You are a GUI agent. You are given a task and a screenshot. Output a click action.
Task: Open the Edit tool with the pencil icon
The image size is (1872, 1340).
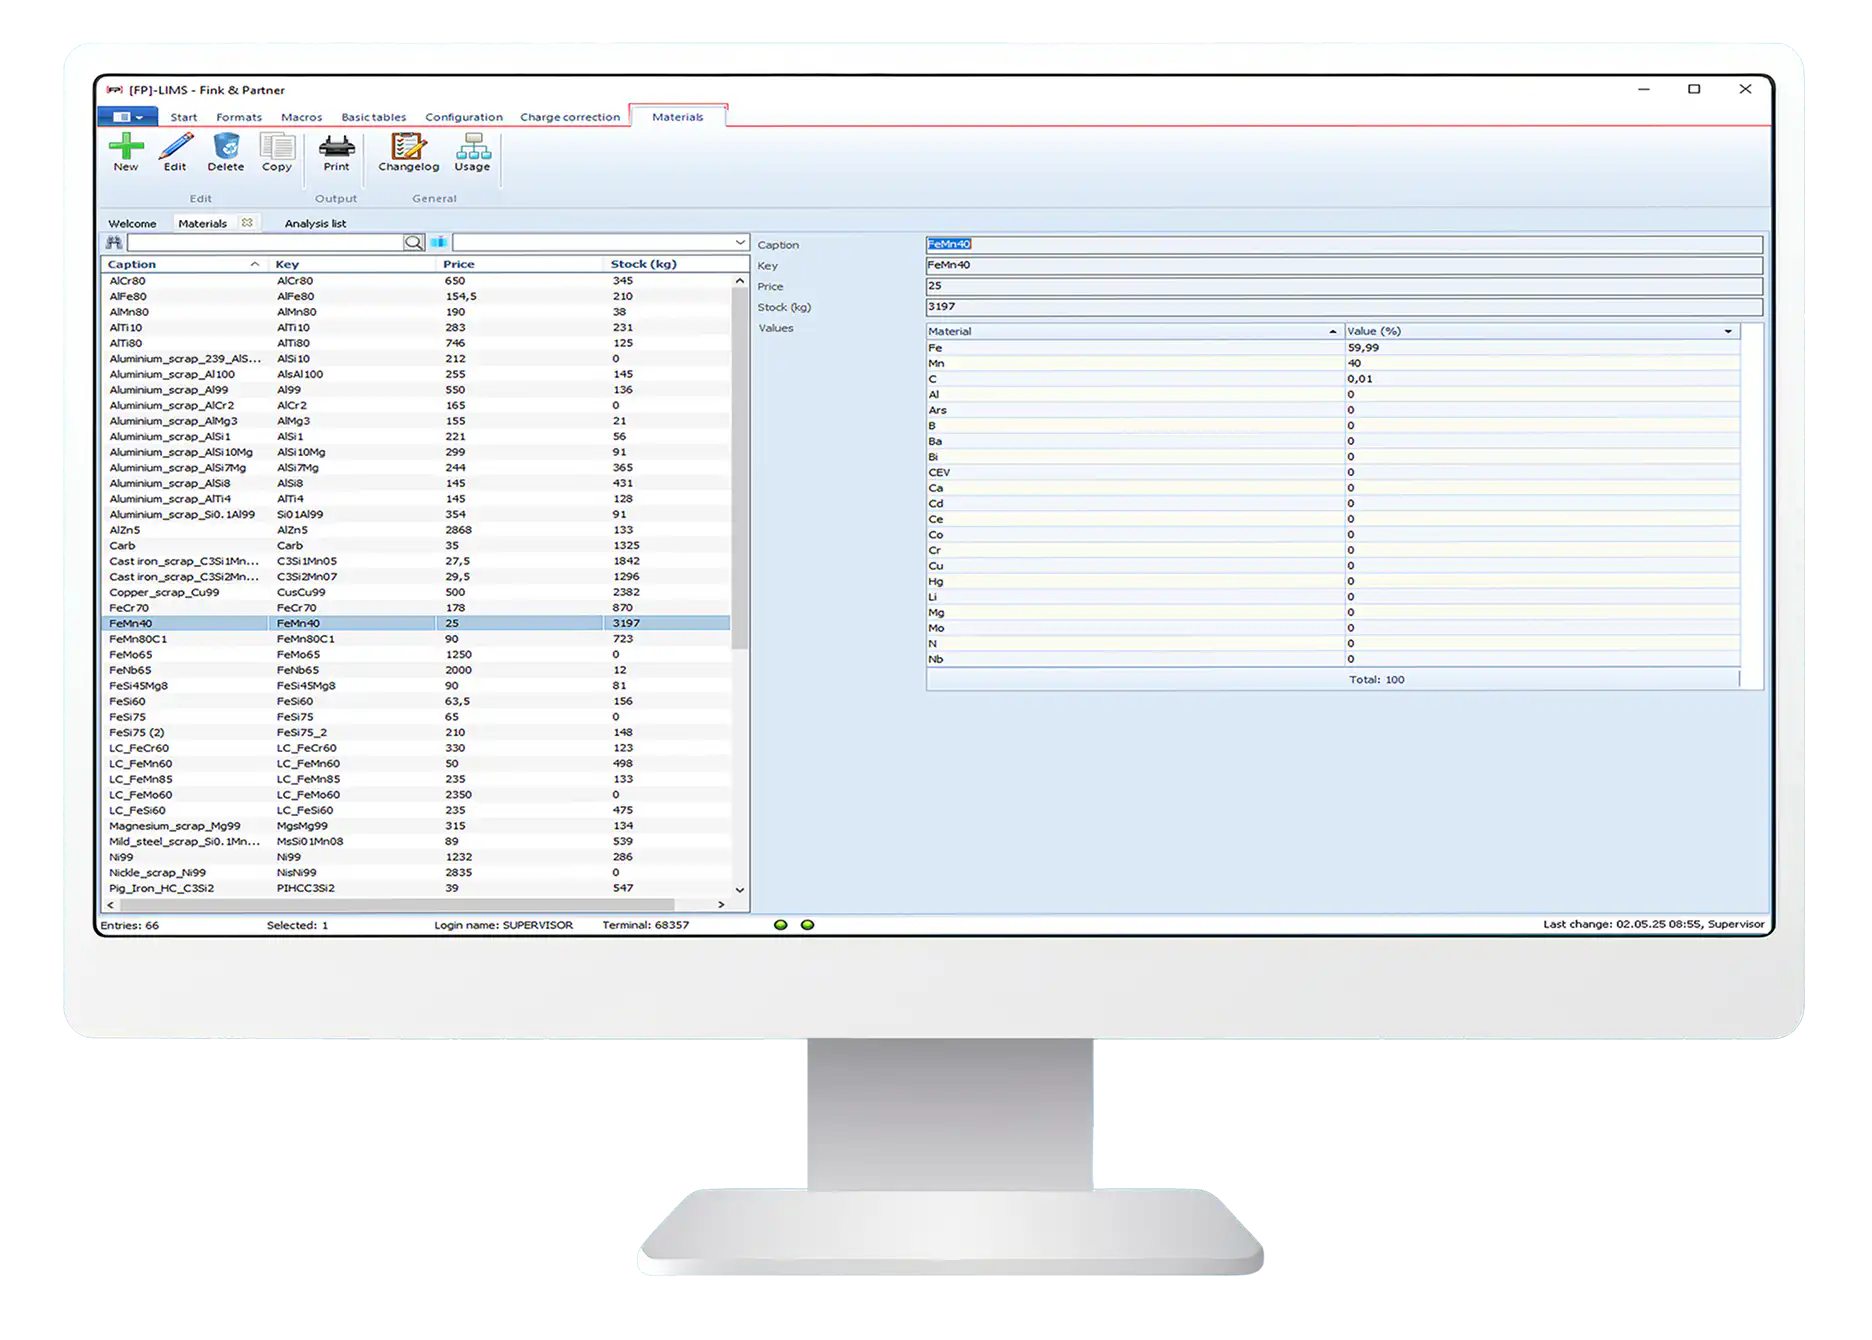(175, 152)
